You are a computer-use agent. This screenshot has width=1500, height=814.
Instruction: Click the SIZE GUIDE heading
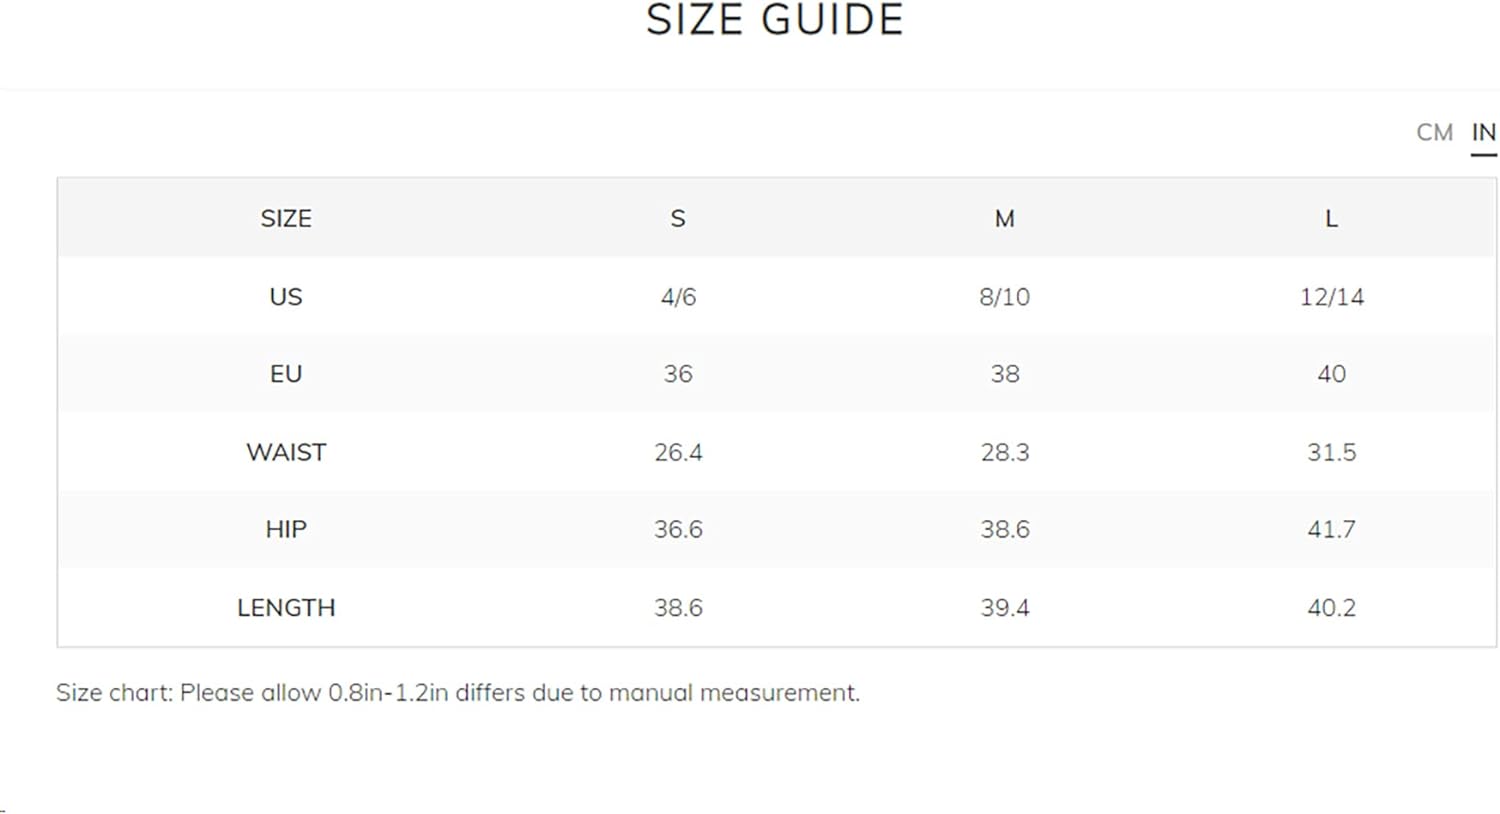point(775,19)
